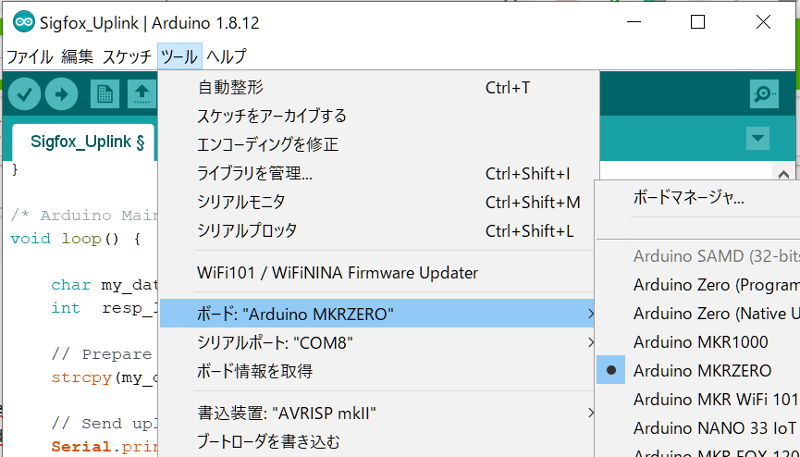Click the Arduino logo in title bar
Image resolution: width=800 pixels, height=457 pixels.
[x=23, y=22]
